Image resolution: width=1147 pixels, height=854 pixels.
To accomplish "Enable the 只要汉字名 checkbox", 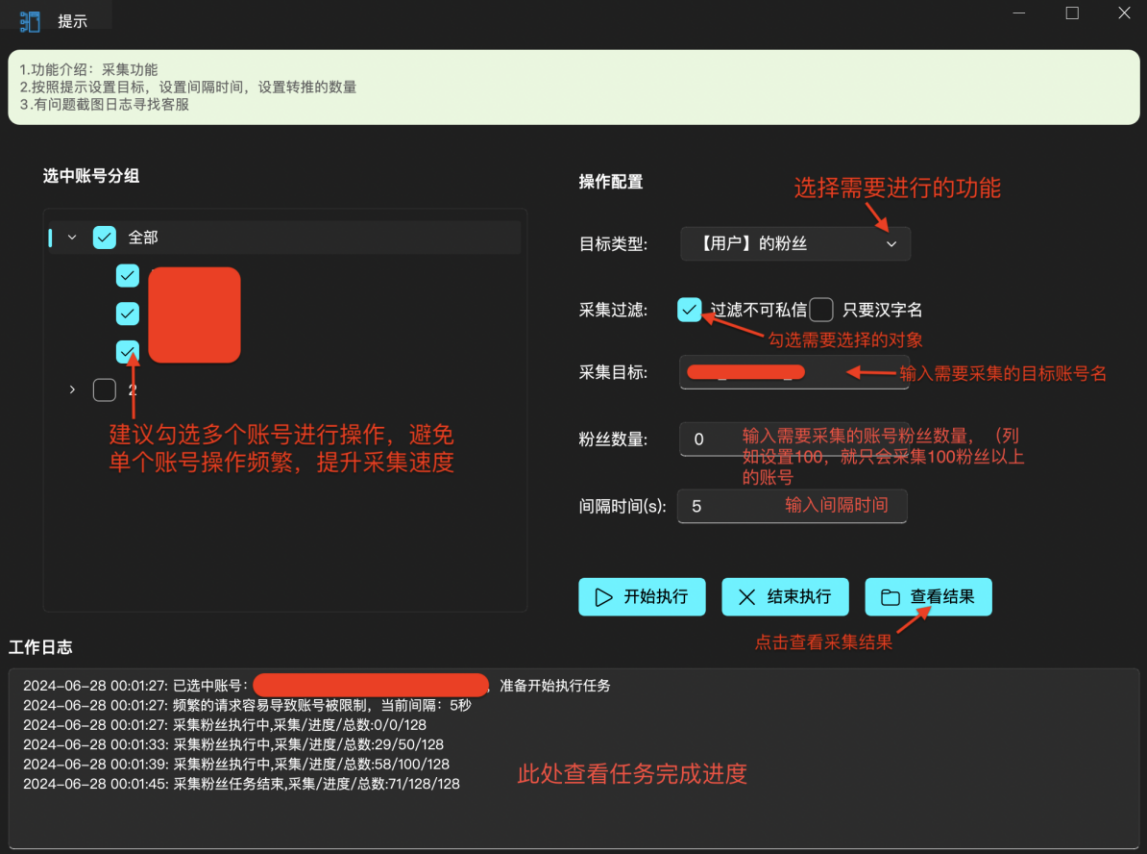I will (x=821, y=310).
